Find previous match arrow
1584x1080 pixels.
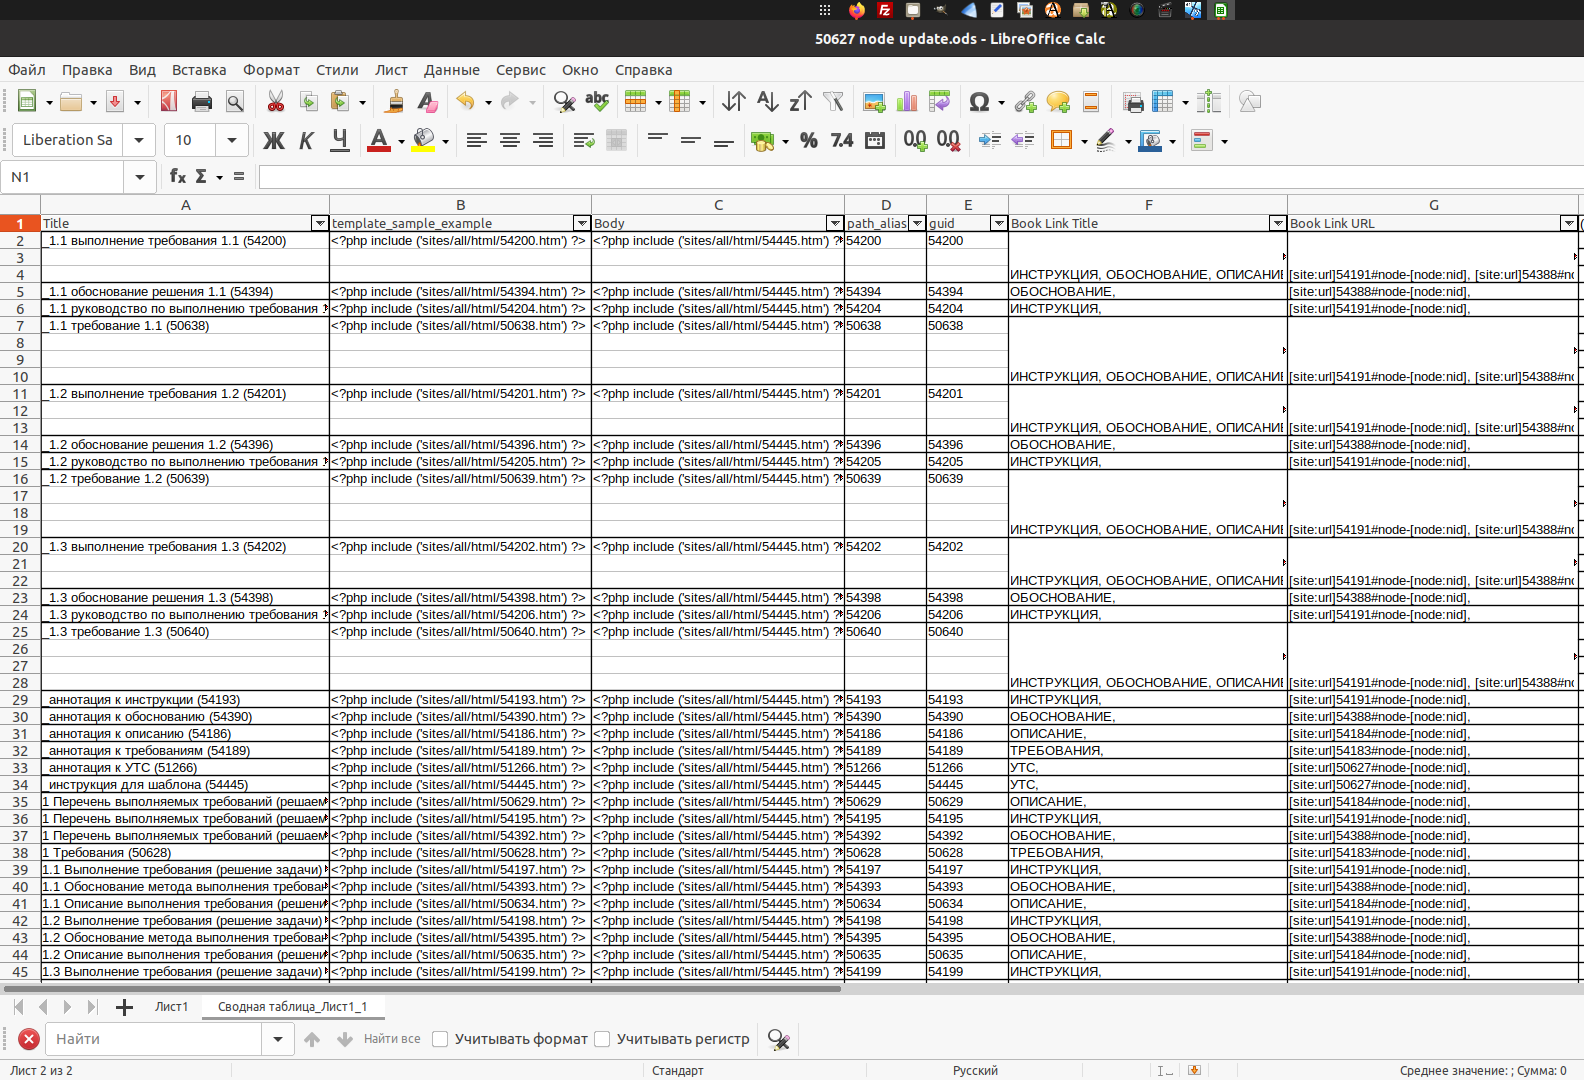(312, 1039)
